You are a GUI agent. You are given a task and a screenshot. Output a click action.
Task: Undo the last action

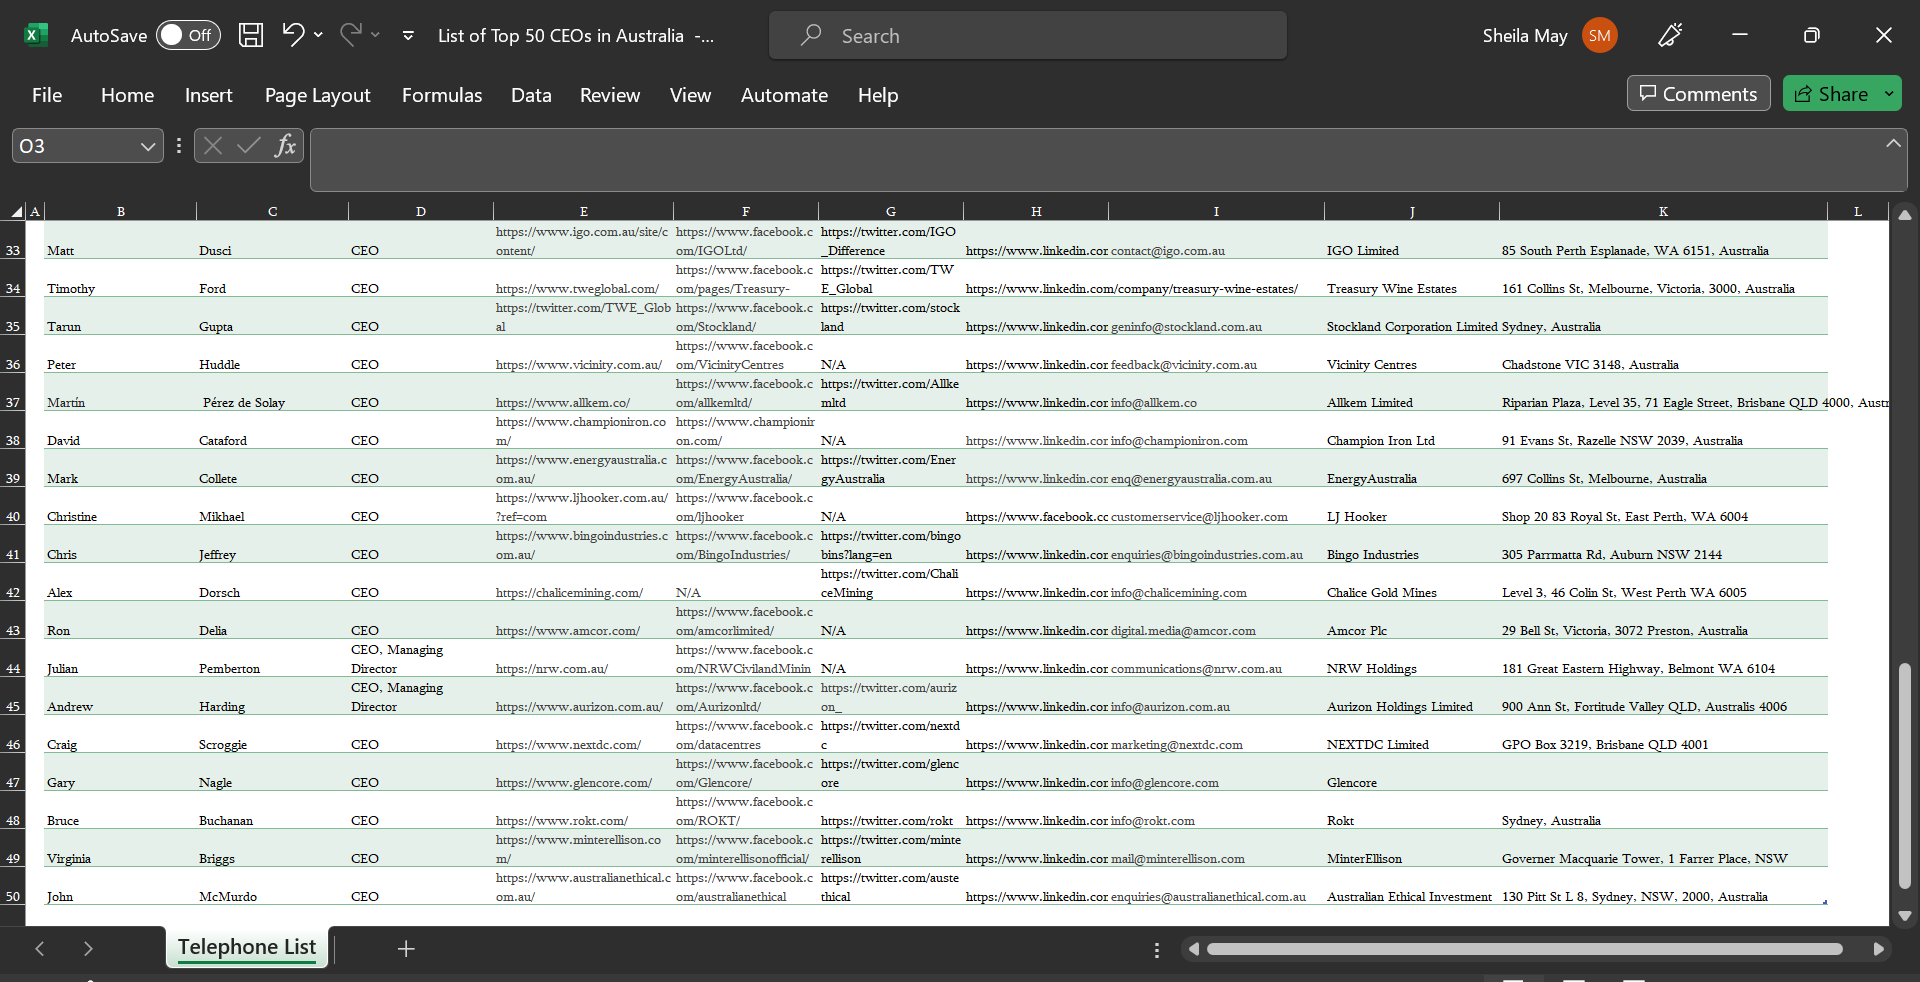(293, 35)
